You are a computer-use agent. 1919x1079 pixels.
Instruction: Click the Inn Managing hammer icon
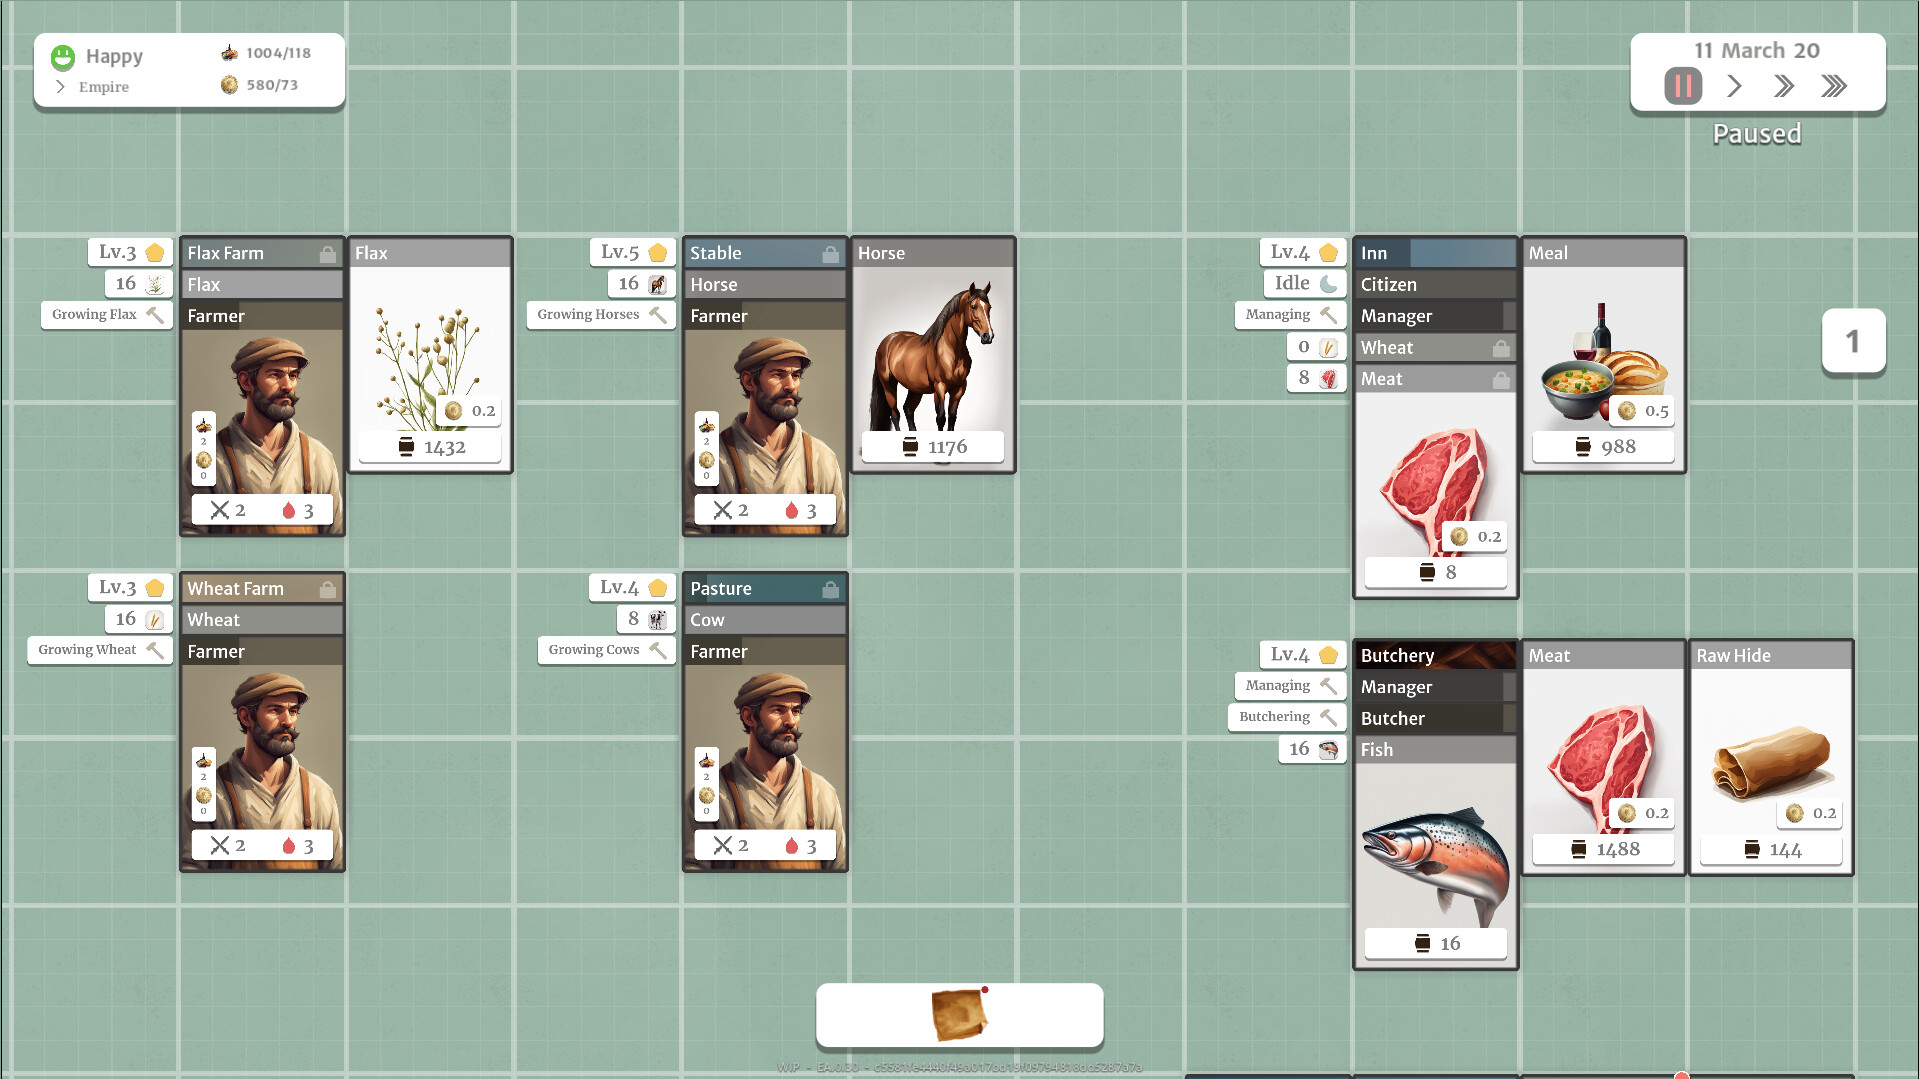tap(1328, 314)
